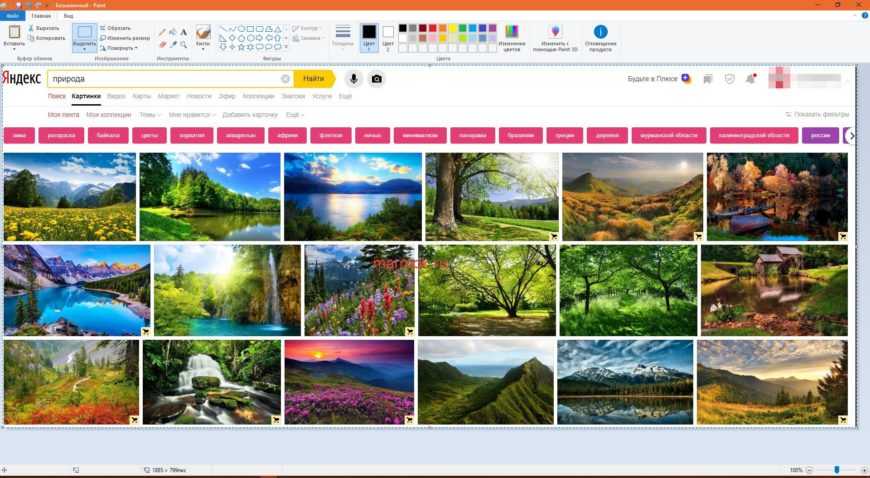The height and width of the screenshot is (478, 870).
Task: Open Edit colors (Изменение цветов)
Action: [512, 36]
